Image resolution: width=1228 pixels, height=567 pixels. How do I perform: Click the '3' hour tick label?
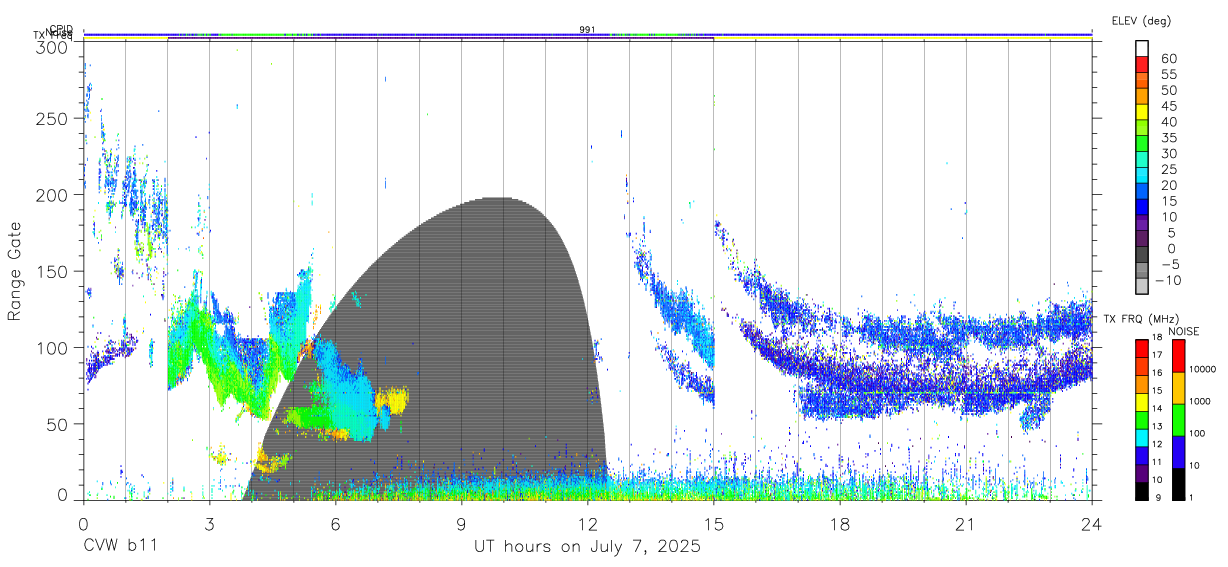click(x=209, y=524)
